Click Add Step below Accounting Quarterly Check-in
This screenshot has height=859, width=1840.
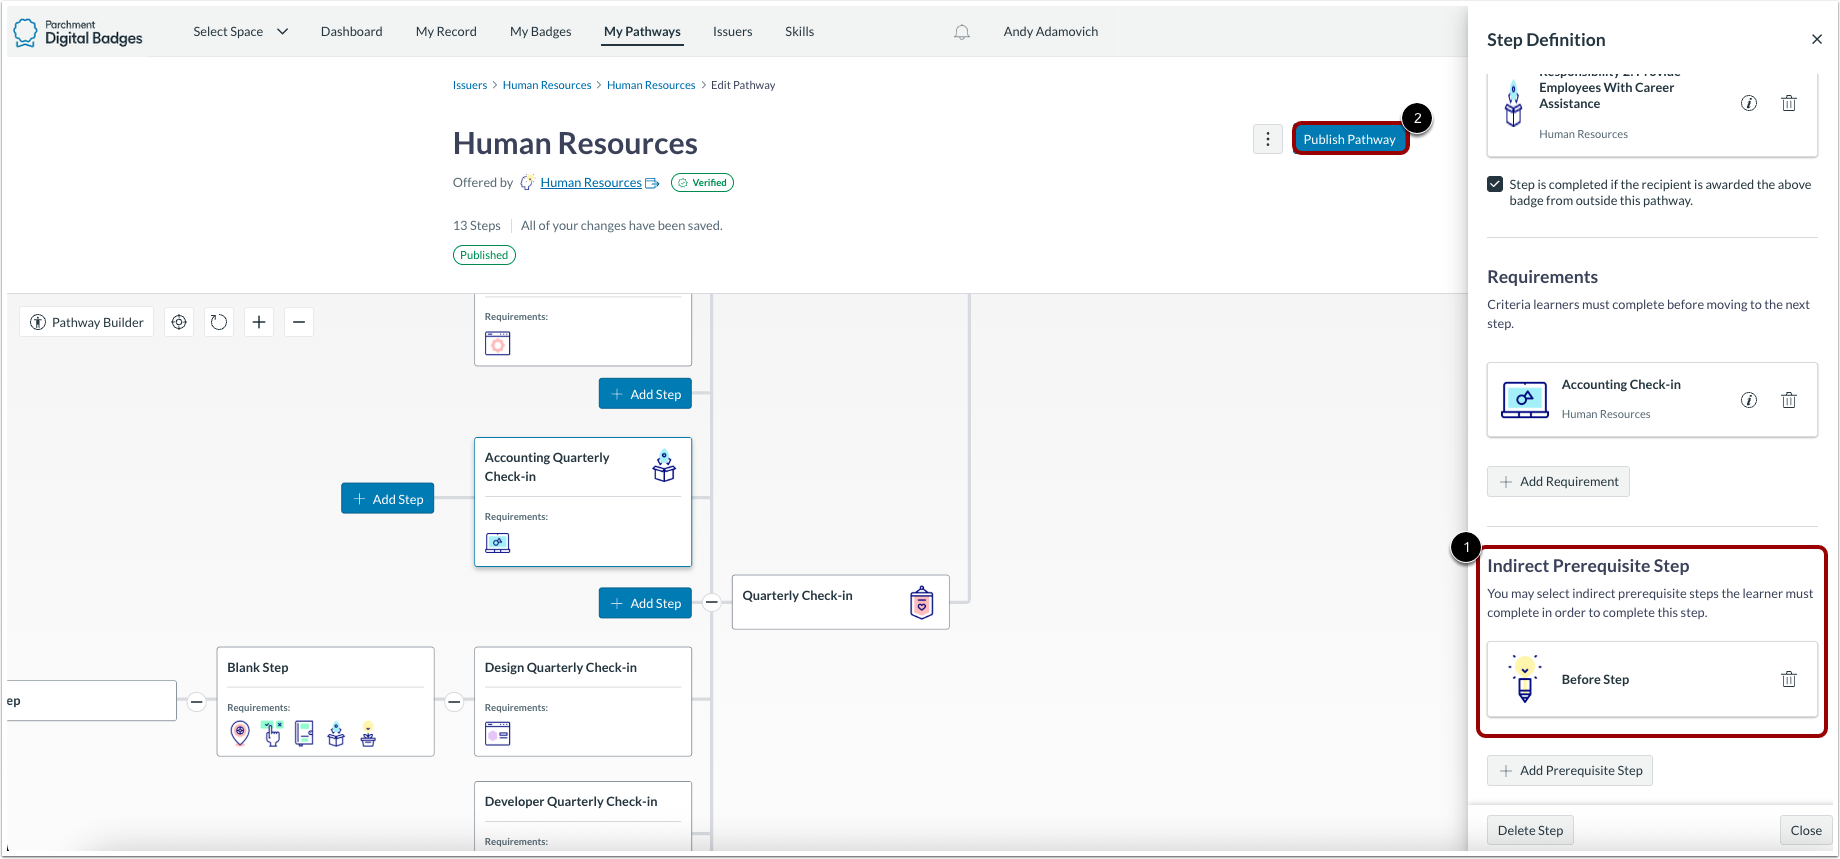645,603
